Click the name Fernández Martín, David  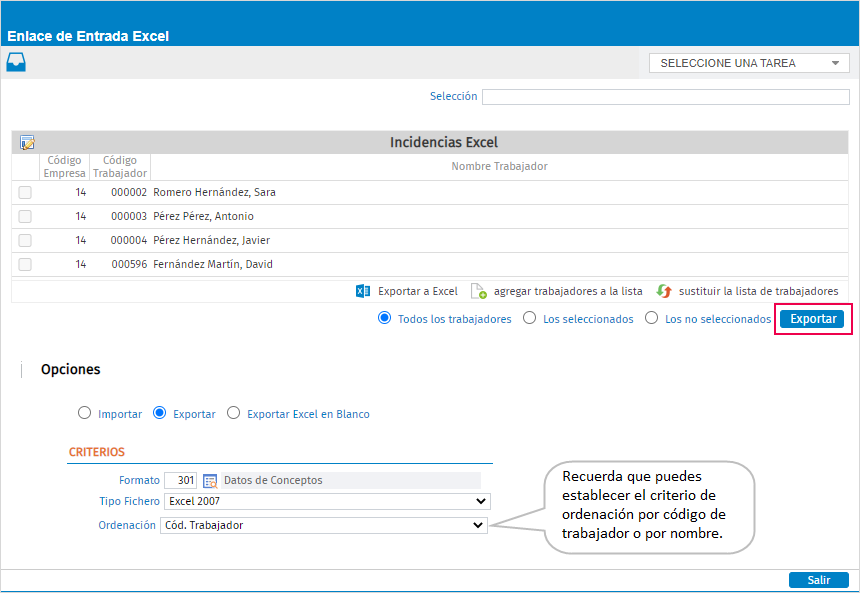coord(213,264)
